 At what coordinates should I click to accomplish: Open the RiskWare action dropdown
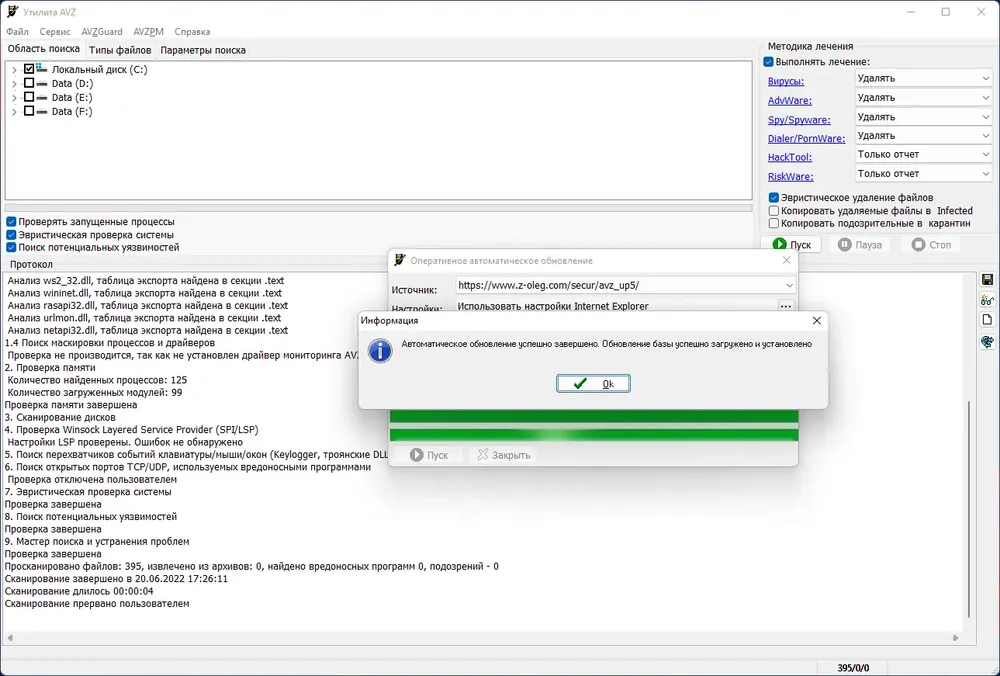point(923,173)
